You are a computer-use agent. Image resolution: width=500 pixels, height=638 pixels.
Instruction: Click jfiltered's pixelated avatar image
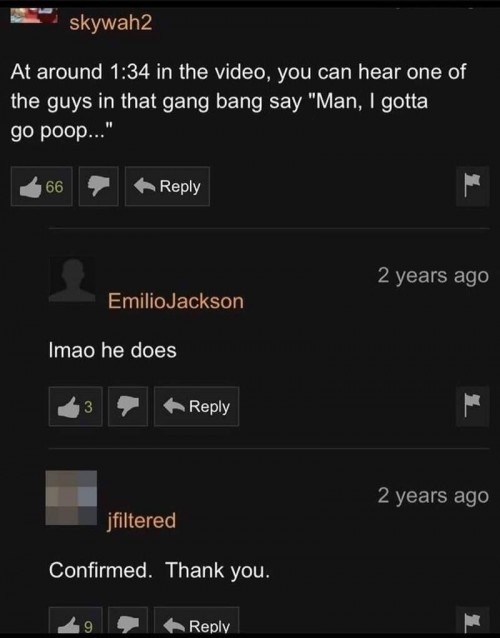pos(71,498)
